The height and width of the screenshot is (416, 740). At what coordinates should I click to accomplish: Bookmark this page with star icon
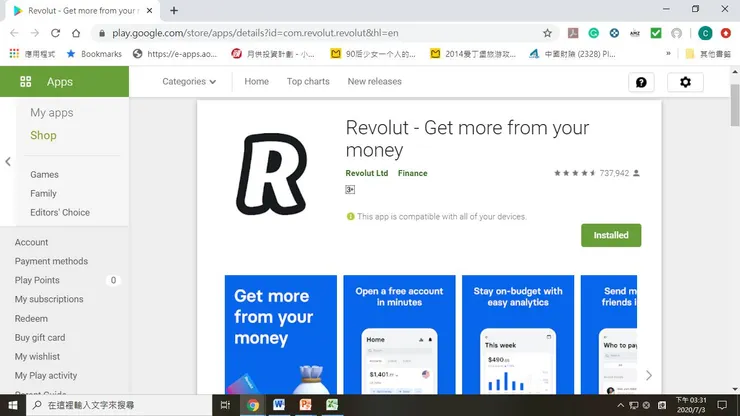tap(547, 33)
